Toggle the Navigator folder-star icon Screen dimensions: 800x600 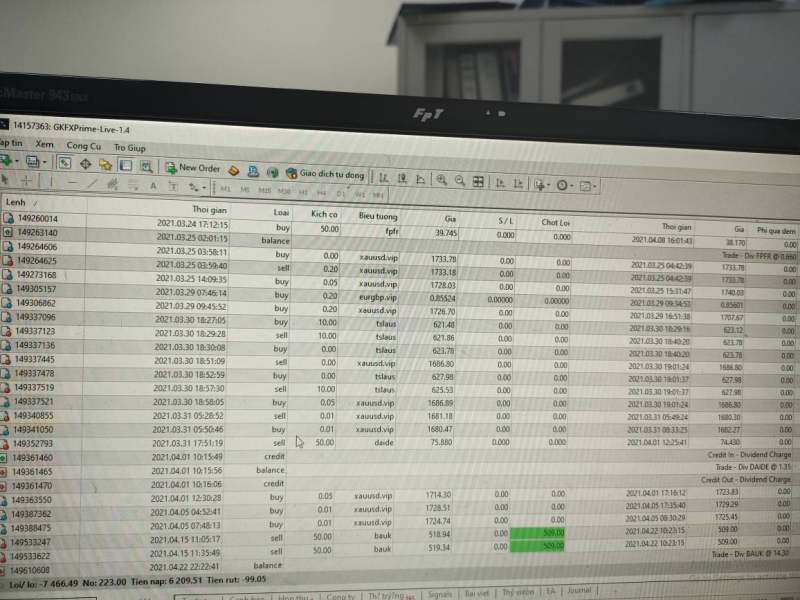tap(105, 165)
